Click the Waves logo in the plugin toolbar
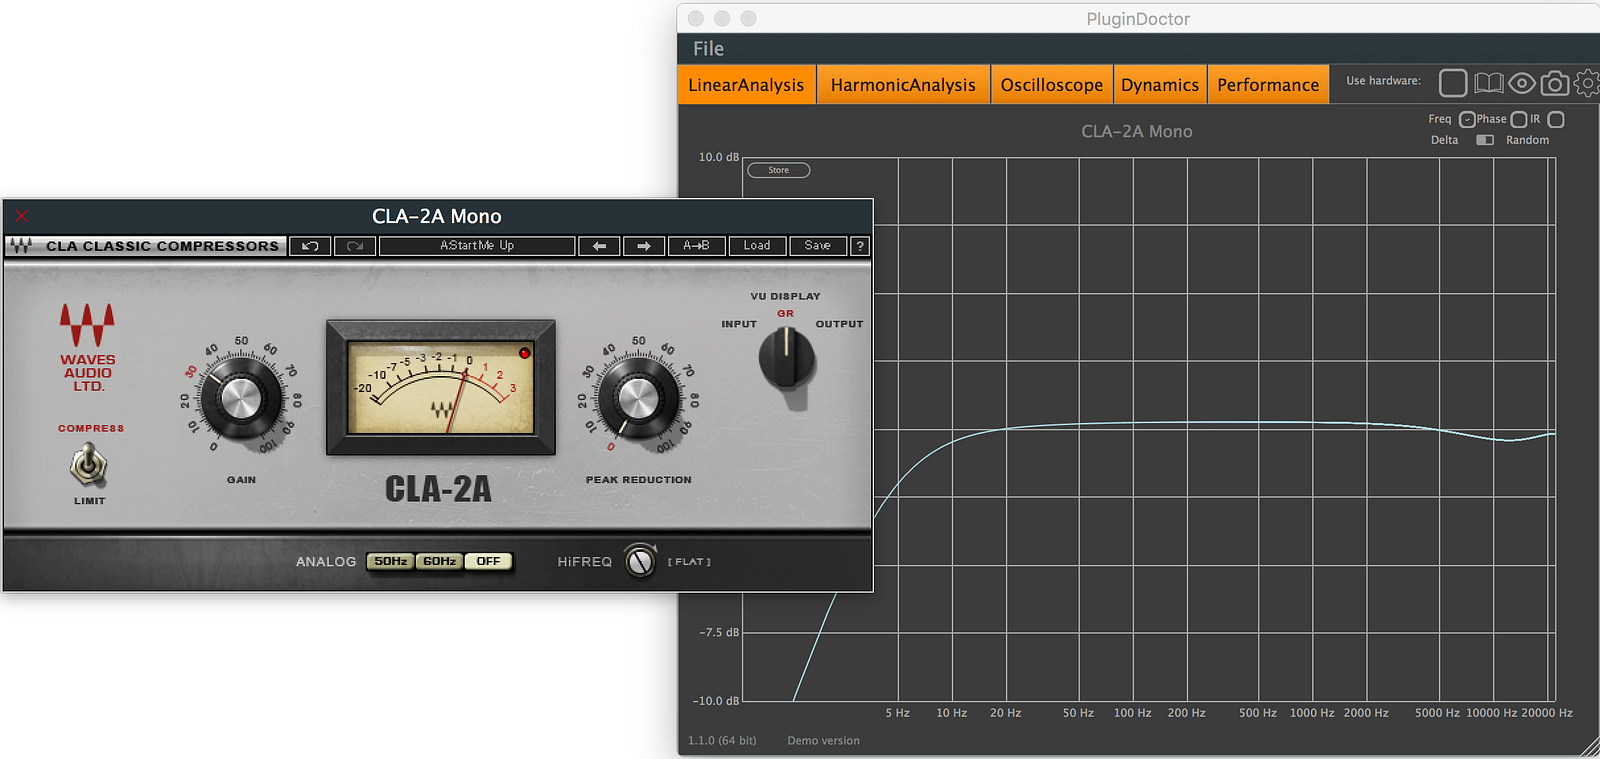The image size is (1600, 759). coord(21,245)
